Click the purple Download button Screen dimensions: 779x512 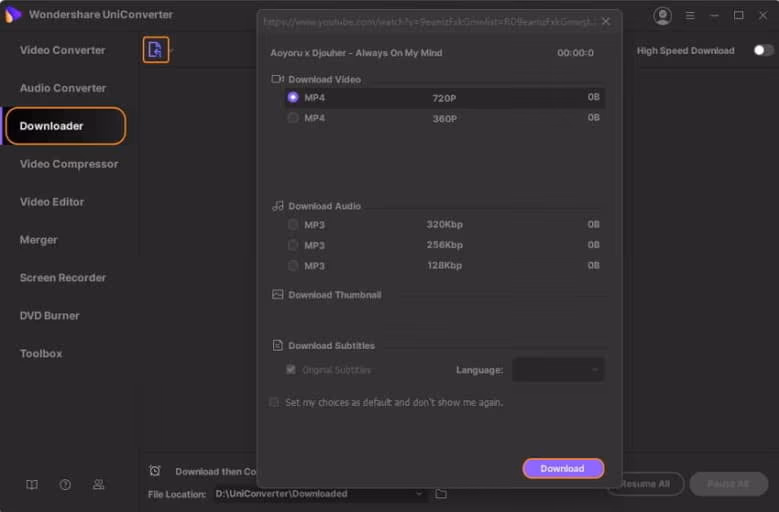[563, 468]
